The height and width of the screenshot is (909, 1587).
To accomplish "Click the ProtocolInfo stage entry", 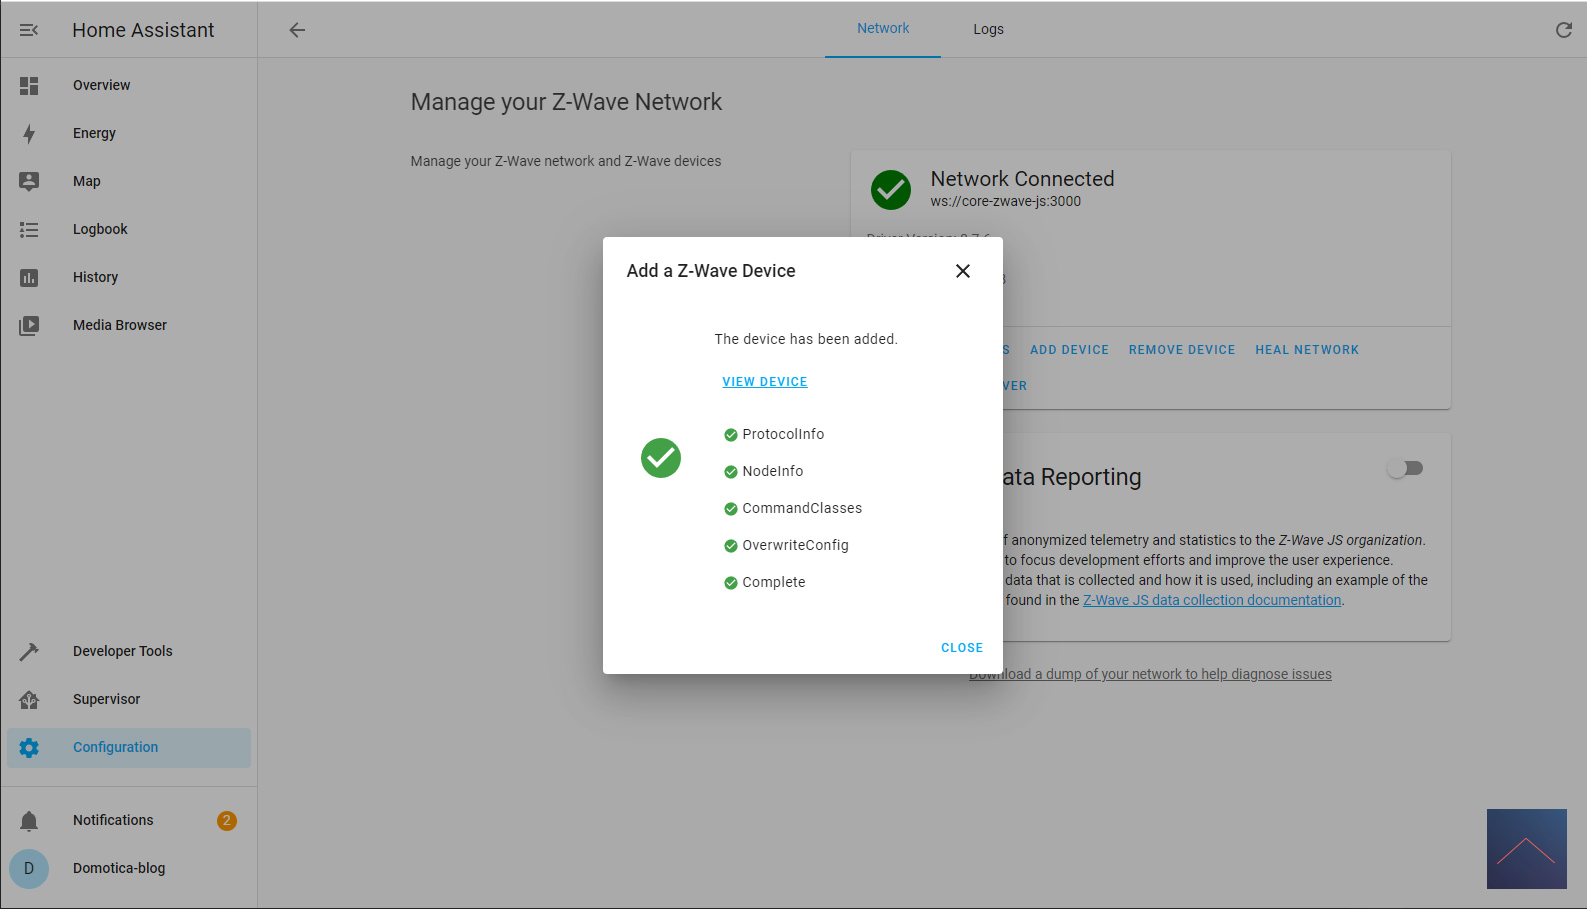I will (x=774, y=434).
